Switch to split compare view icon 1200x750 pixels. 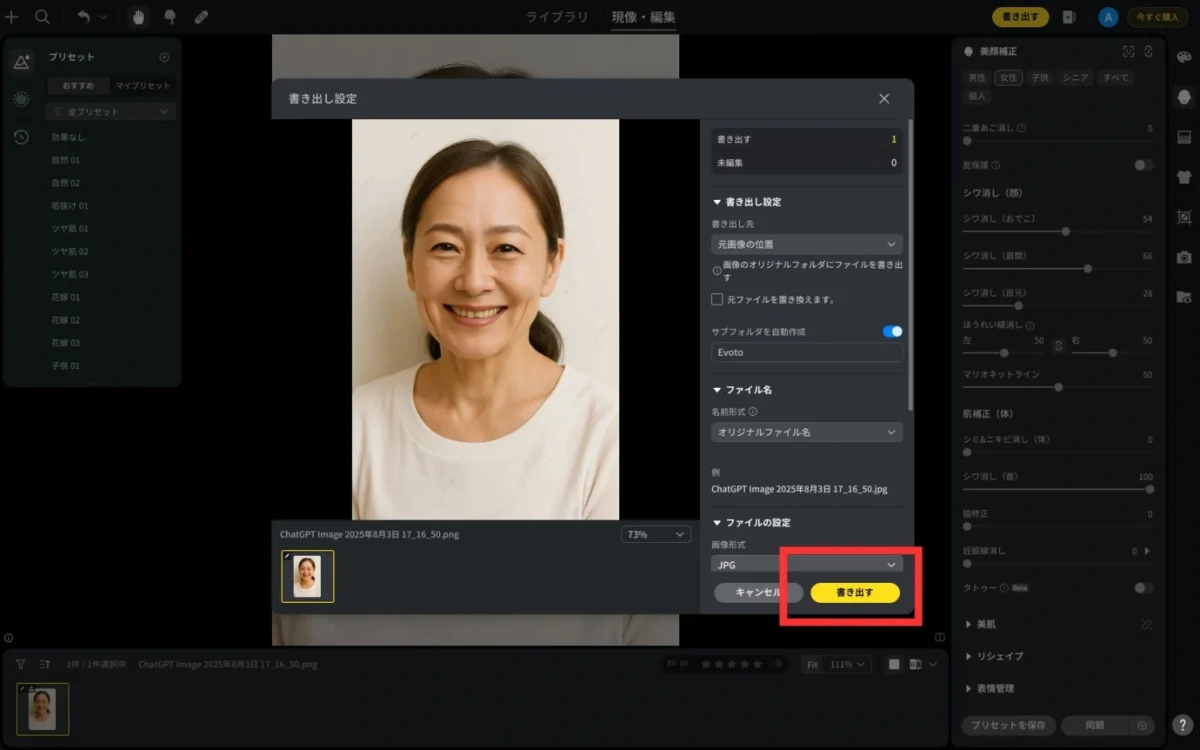915,665
